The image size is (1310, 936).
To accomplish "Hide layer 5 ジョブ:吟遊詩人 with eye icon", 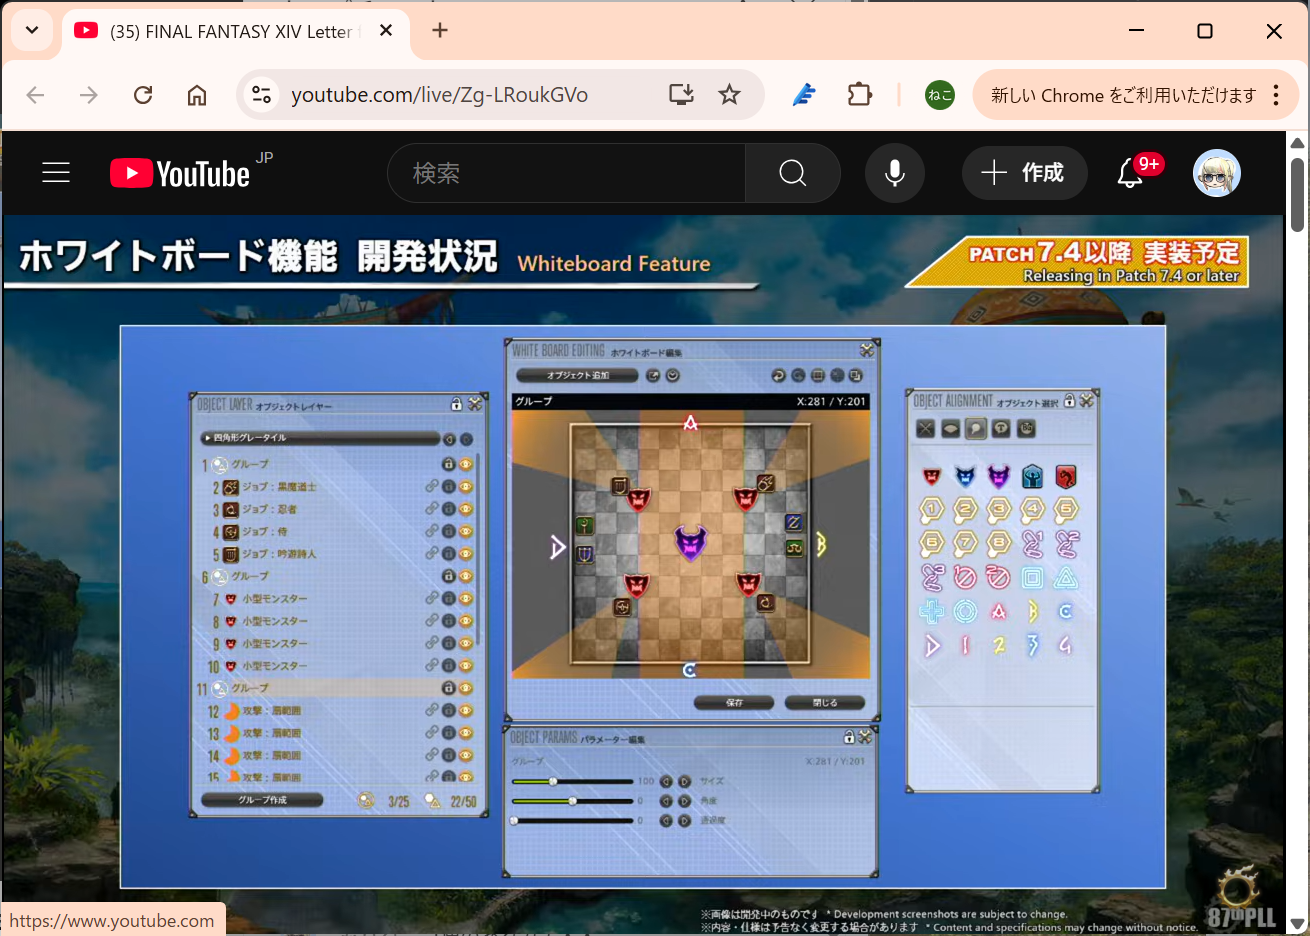I will 466,553.
